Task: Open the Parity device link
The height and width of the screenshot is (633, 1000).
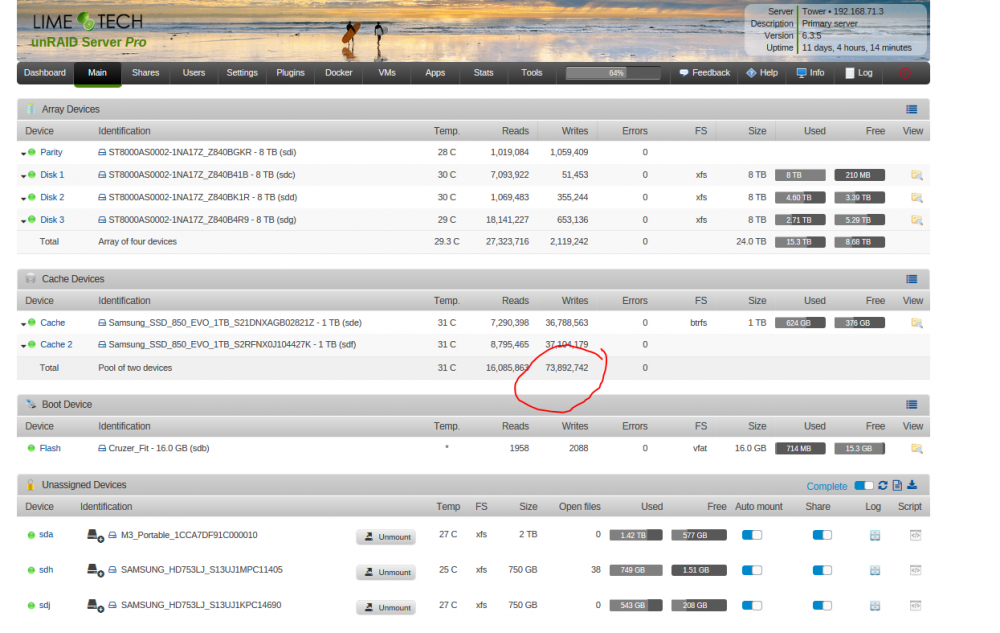Action: (x=51, y=152)
